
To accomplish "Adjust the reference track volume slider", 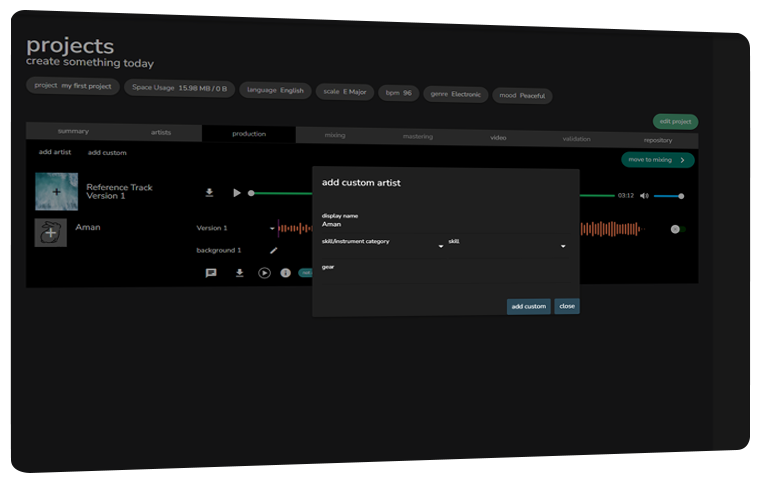I will tap(668, 196).
